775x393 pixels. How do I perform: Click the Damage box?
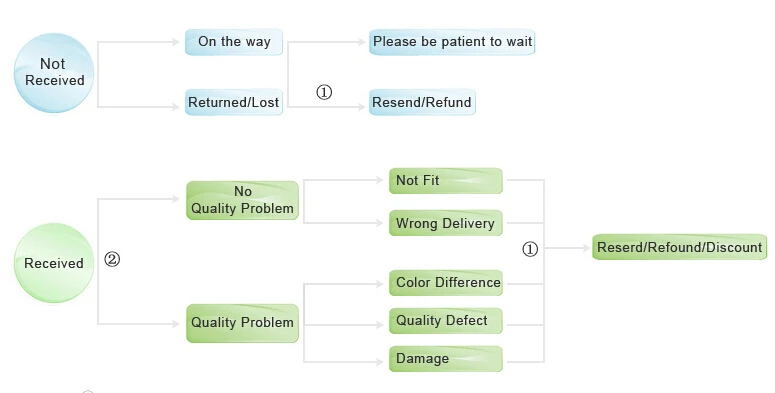tap(446, 359)
